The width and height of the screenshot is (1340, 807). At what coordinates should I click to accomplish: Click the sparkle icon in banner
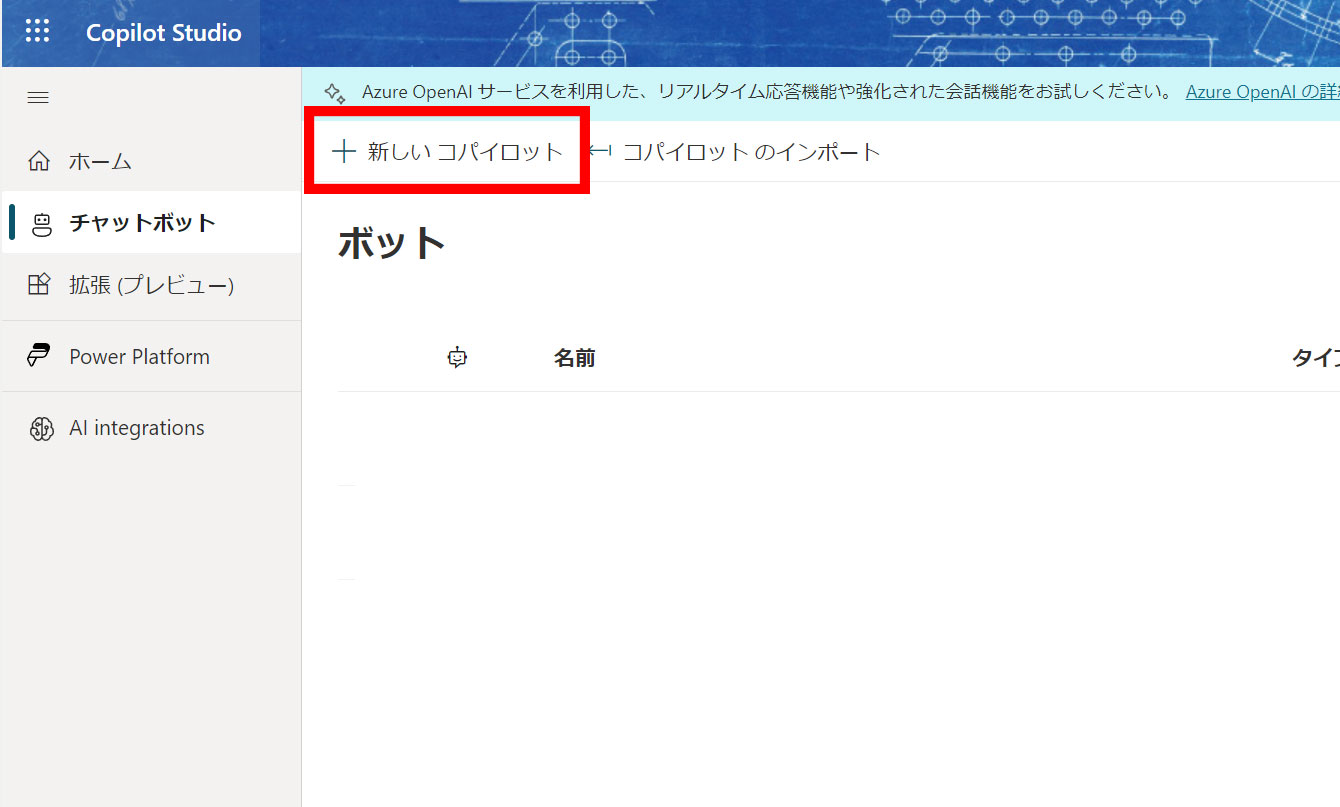[336, 94]
